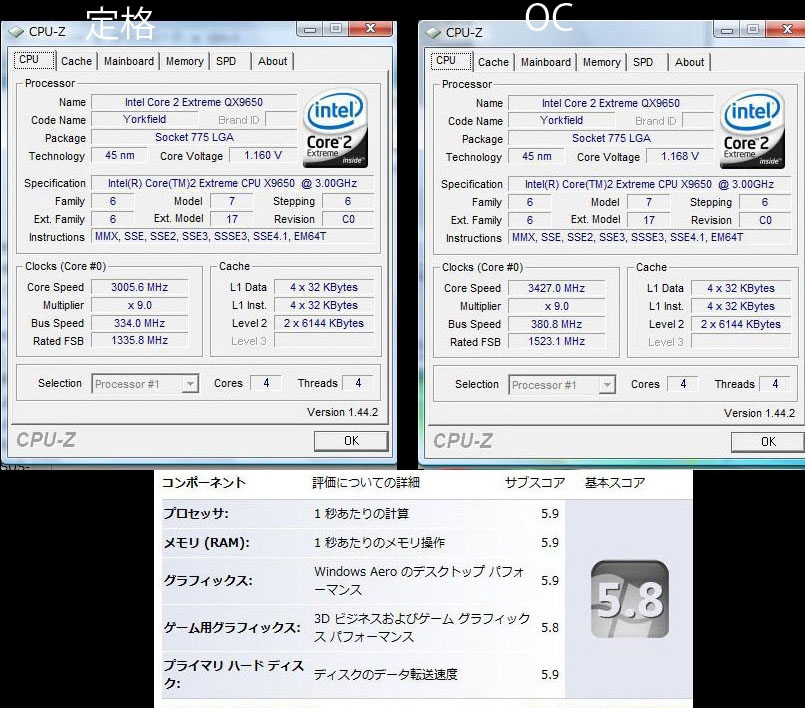Image resolution: width=805 pixels, height=708 pixels.
Task: Open the About tab in the right OC window
Action: [x=689, y=62]
